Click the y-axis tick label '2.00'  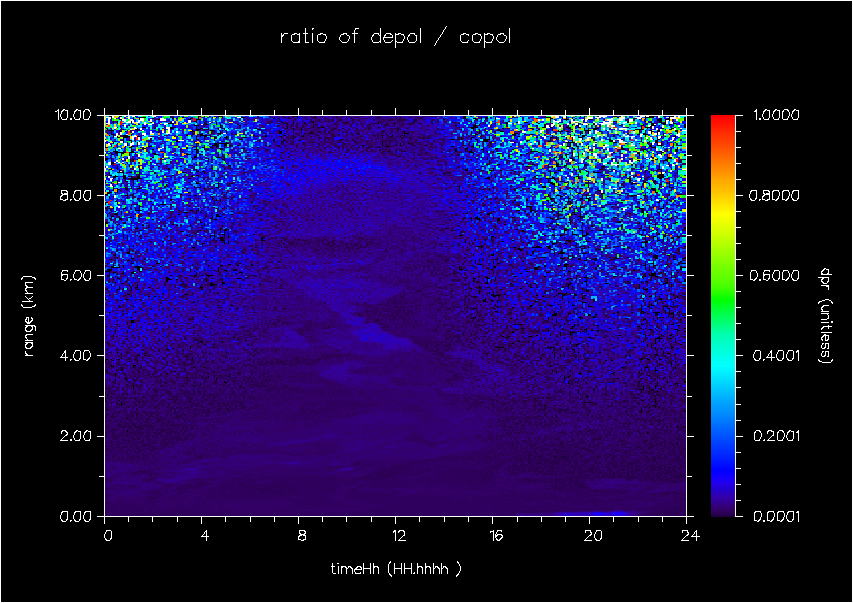76,436
